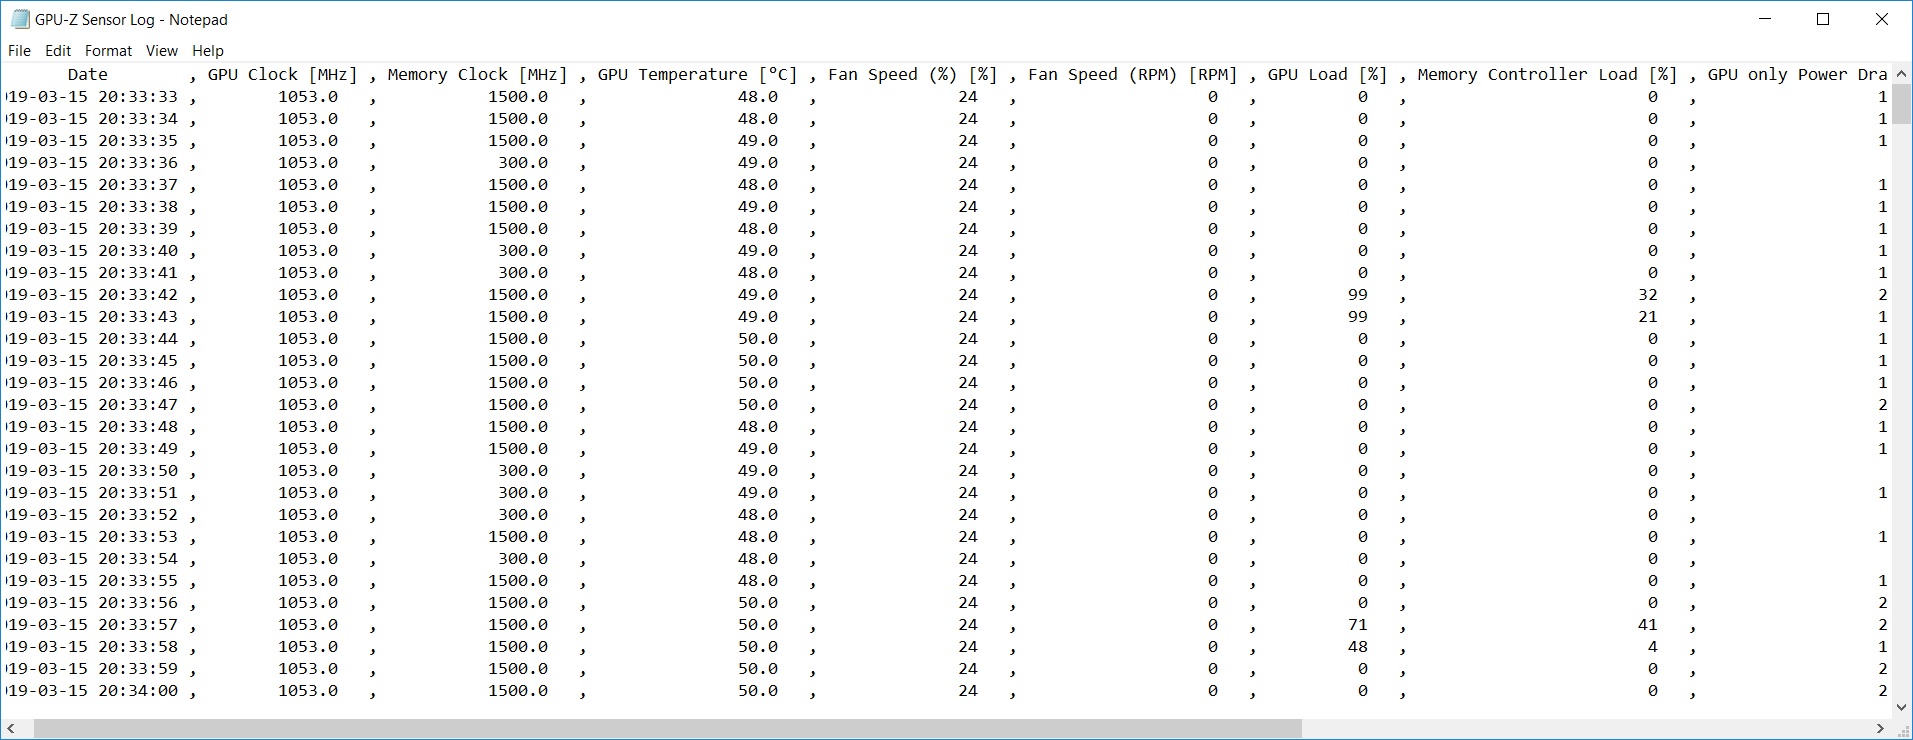This screenshot has height=740, width=1913.
Task: Open the Help menu
Action: tap(208, 51)
